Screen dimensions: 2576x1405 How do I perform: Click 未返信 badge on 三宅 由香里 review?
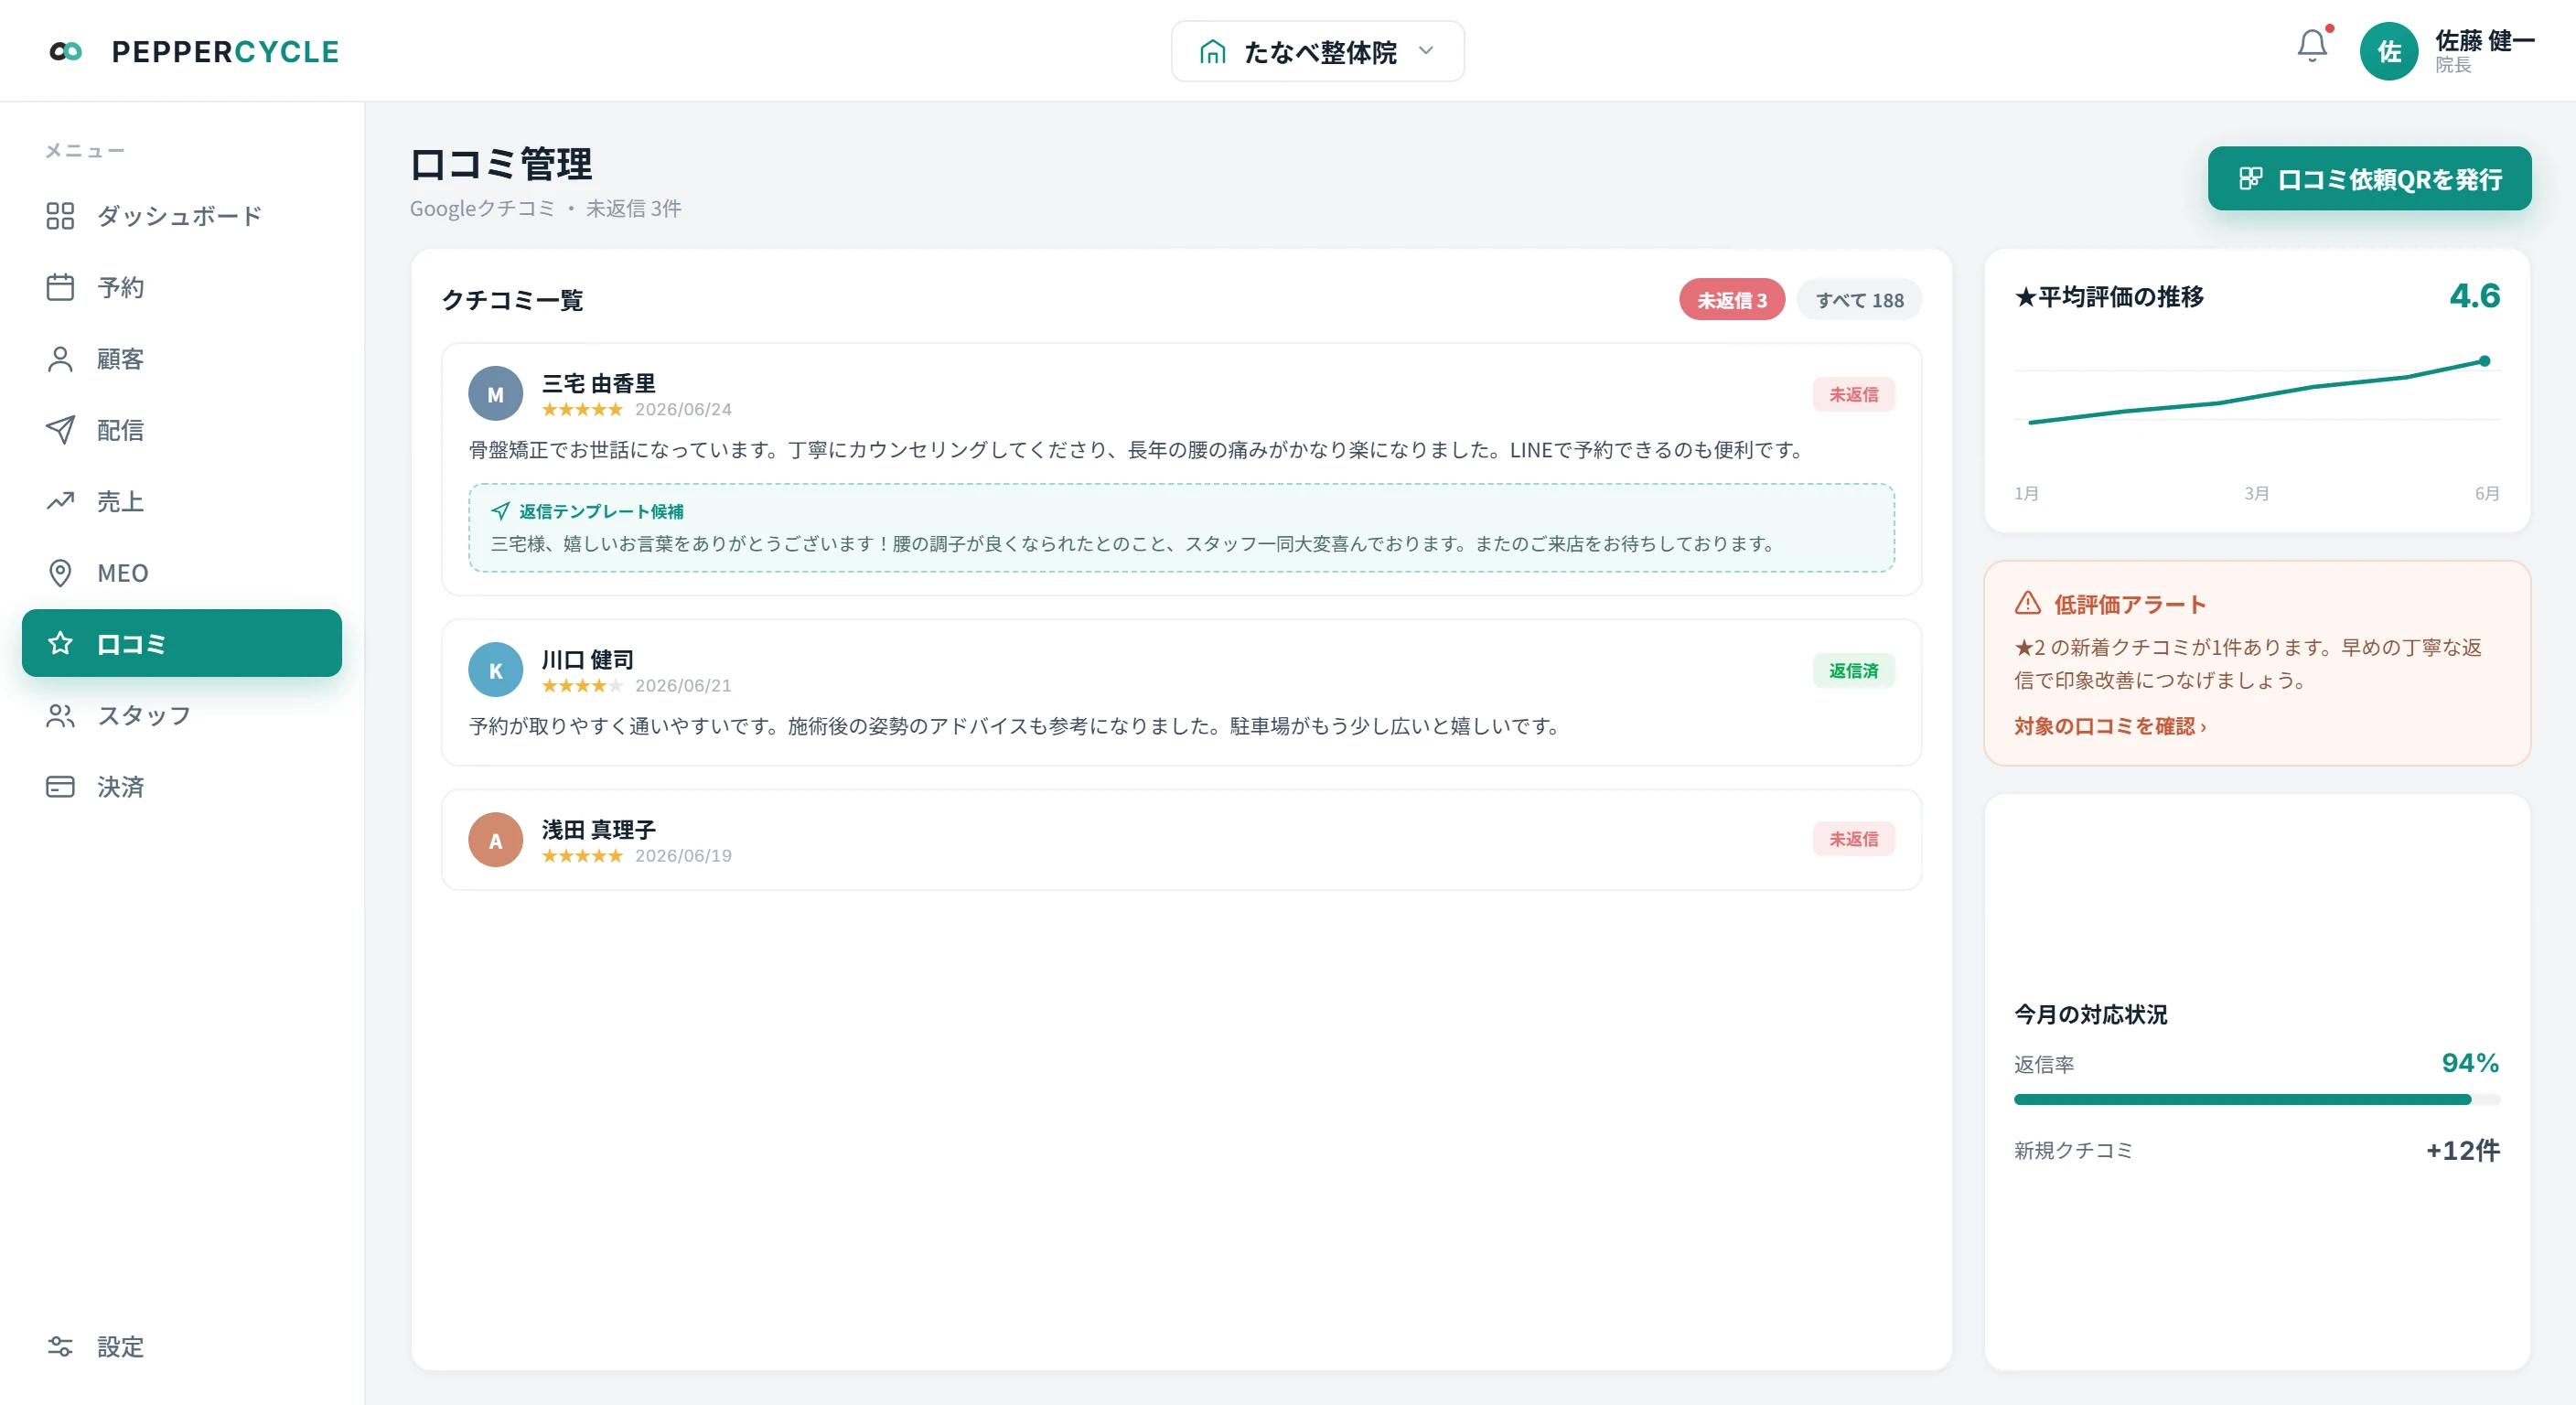(x=1853, y=394)
